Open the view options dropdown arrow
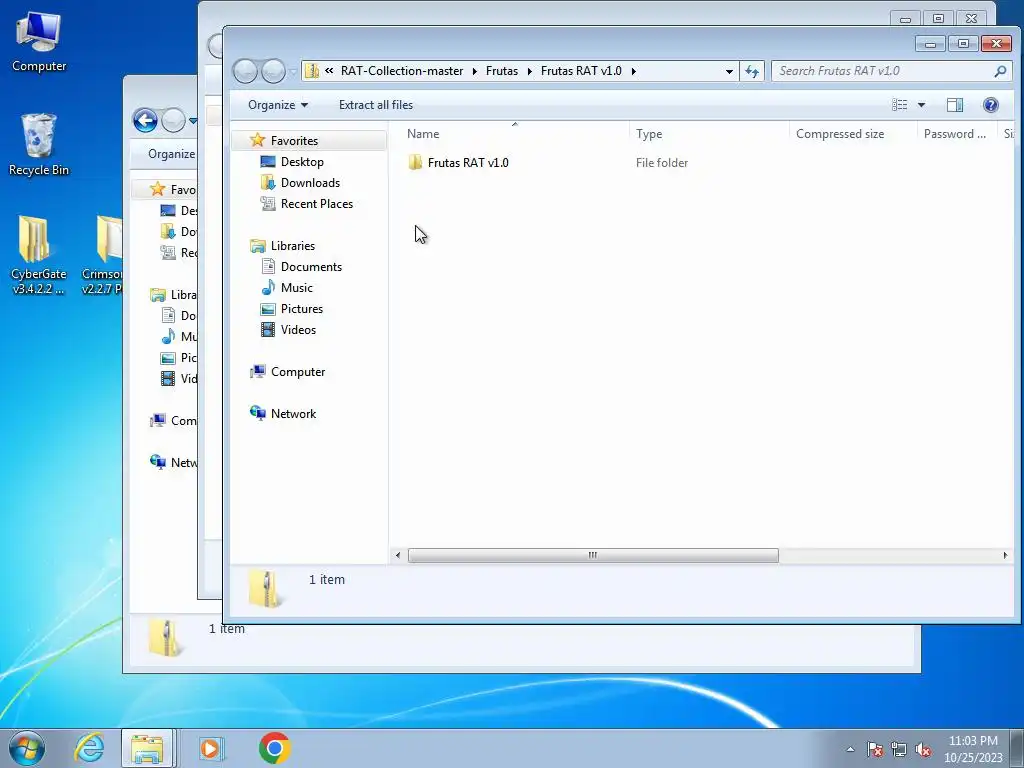The width and height of the screenshot is (1024, 768). [x=921, y=105]
